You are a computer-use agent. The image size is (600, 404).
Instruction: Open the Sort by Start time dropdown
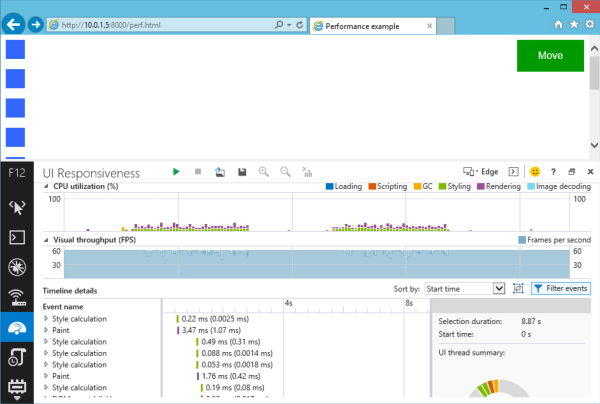[465, 288]
